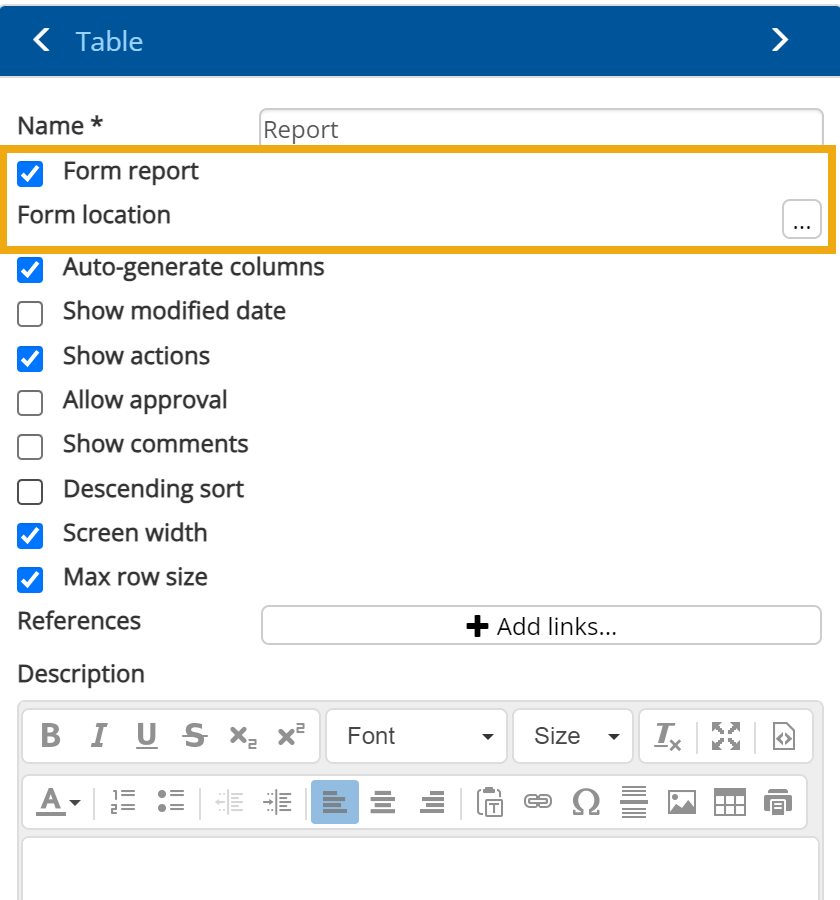Image resolution: width=840 pixels, height=900 pixels.
Task: Insert a table into the description
Action: [729, 801]
